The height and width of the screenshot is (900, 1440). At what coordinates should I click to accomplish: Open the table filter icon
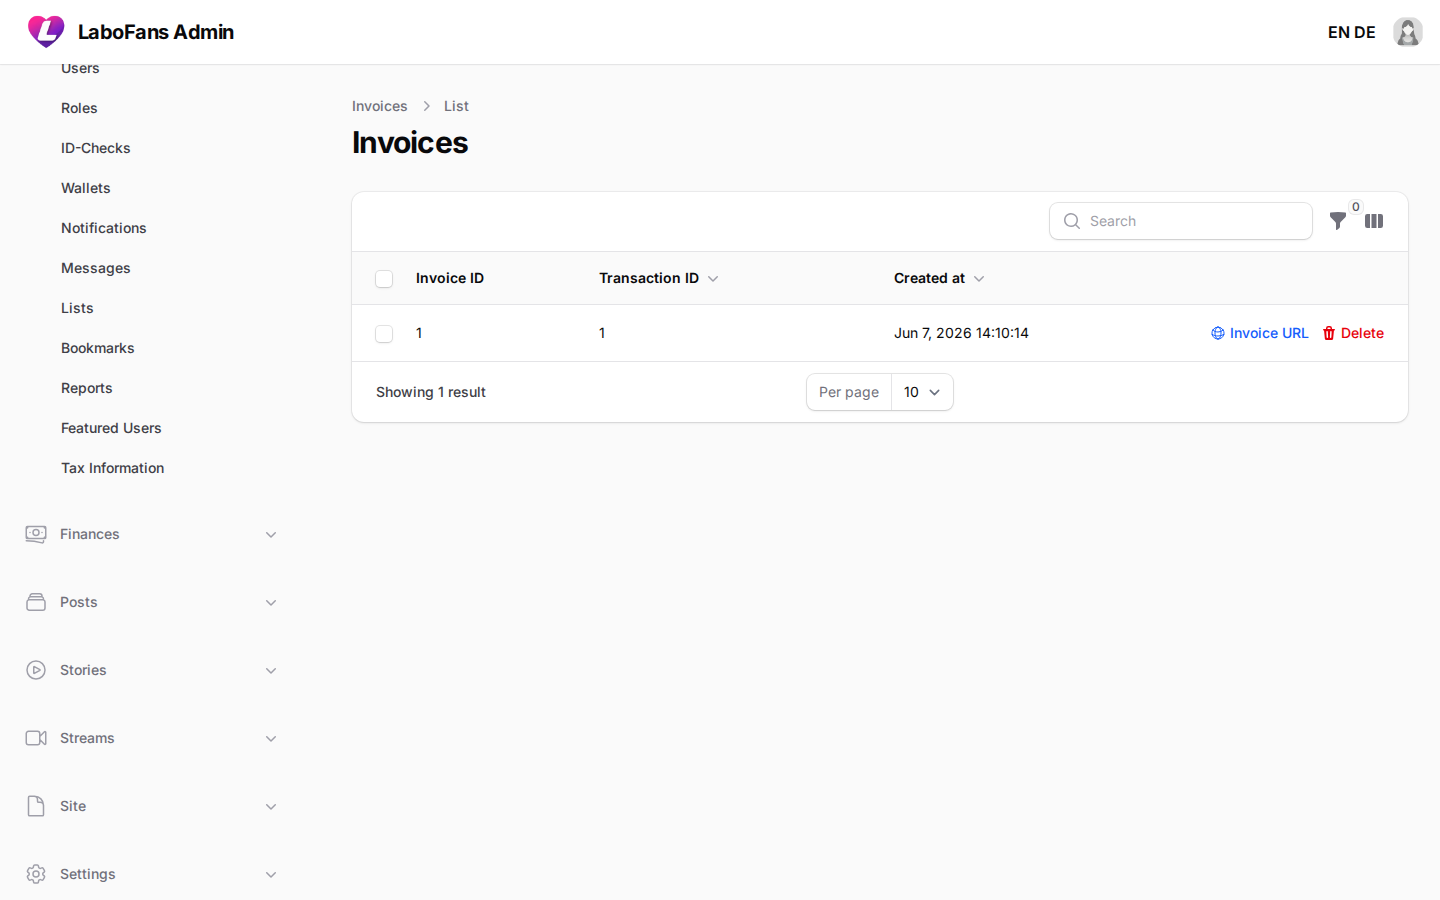1338,221
